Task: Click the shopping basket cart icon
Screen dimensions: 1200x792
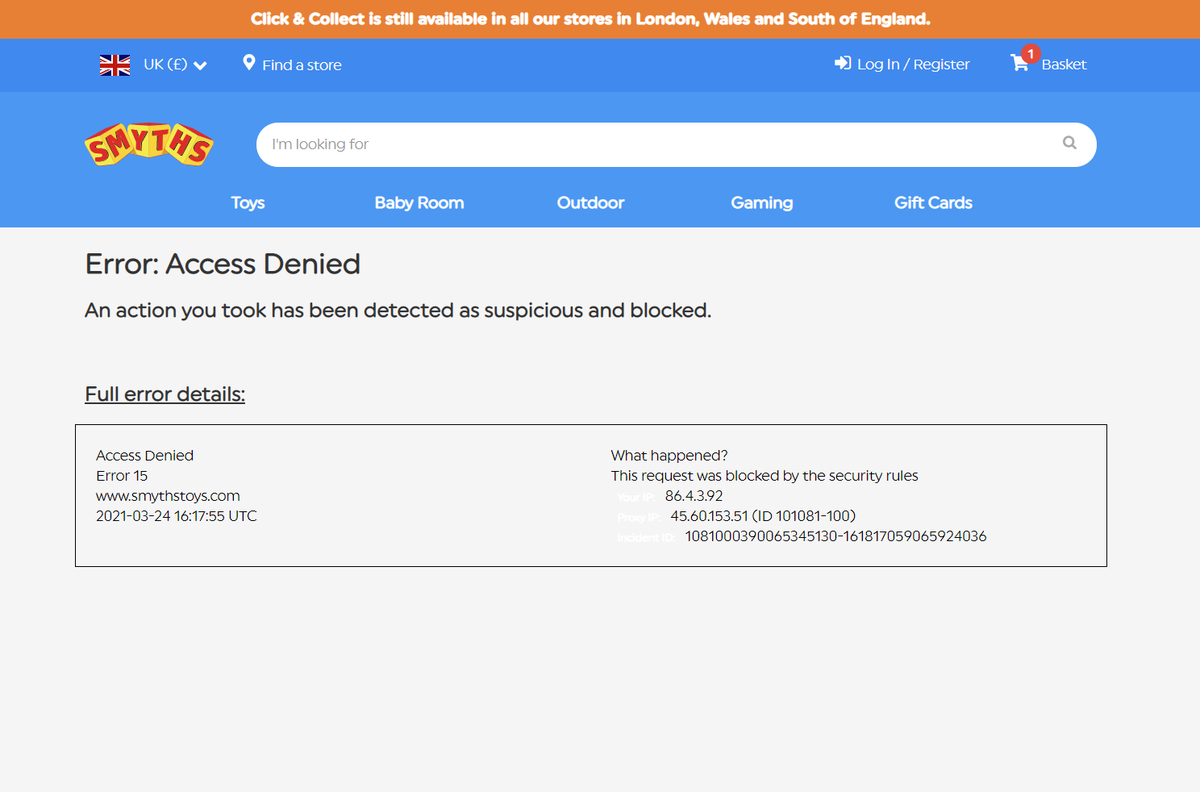Action: point(1020,63)
